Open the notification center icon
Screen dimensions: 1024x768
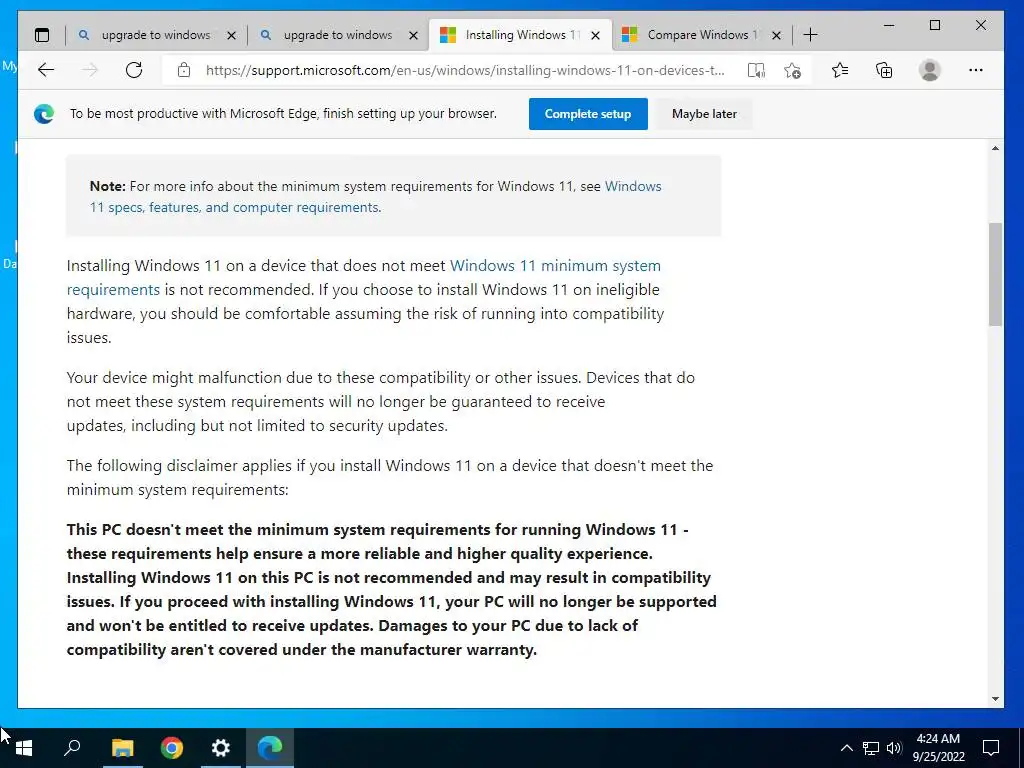pos(991,748)
